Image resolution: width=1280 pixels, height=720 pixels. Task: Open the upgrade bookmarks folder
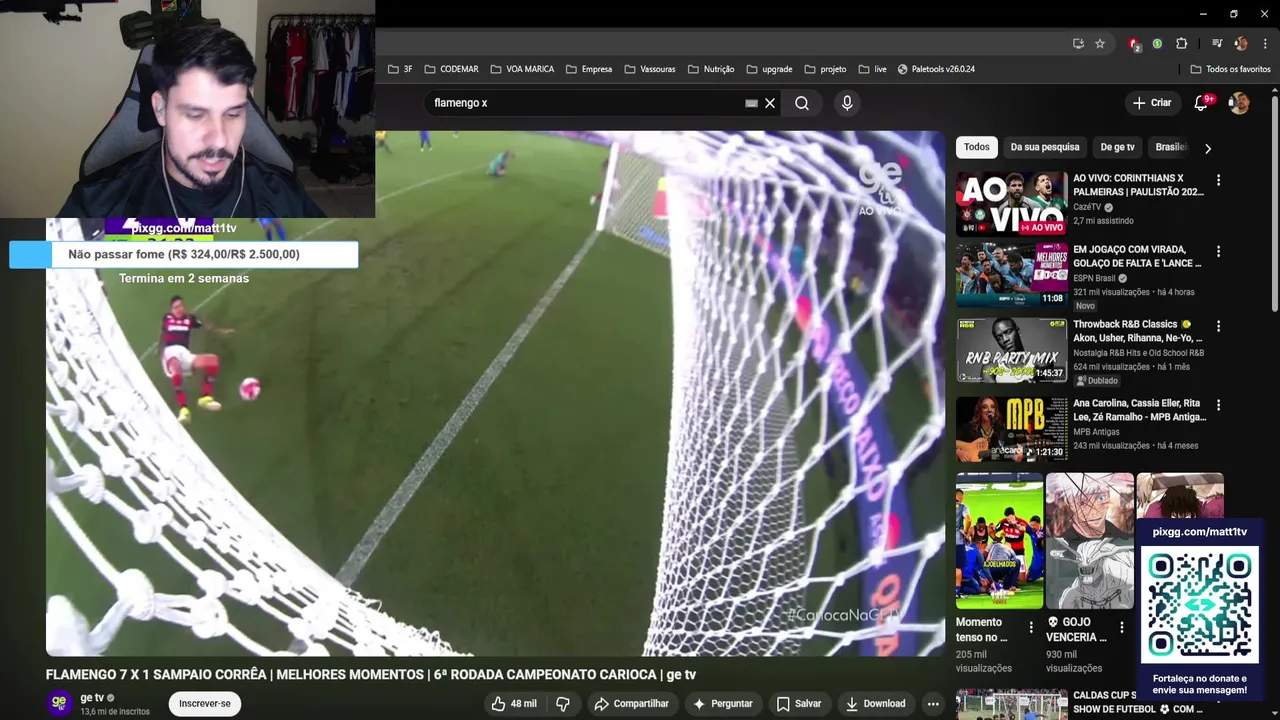click(x=769, y=69)
